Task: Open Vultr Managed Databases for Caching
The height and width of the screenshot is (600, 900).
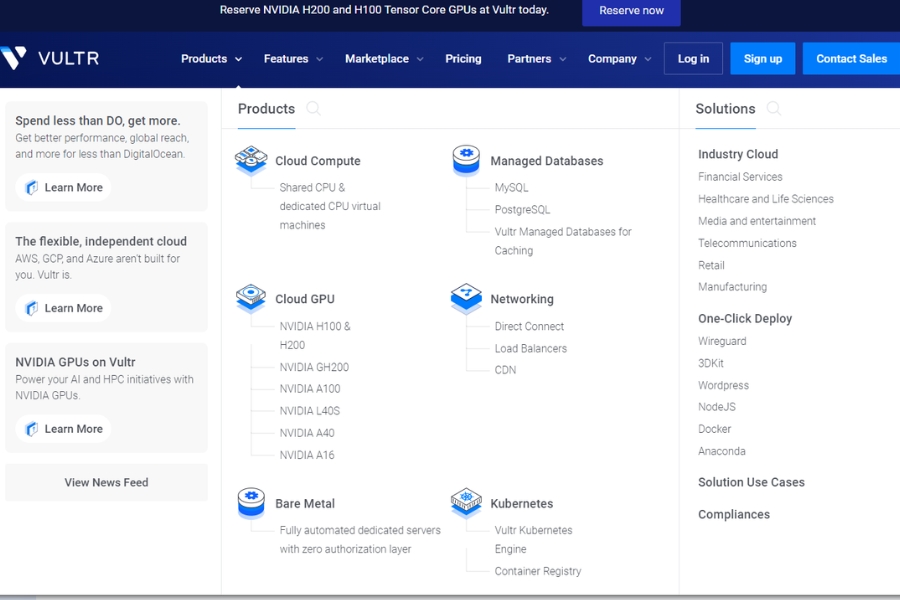Action: [562, 241]
